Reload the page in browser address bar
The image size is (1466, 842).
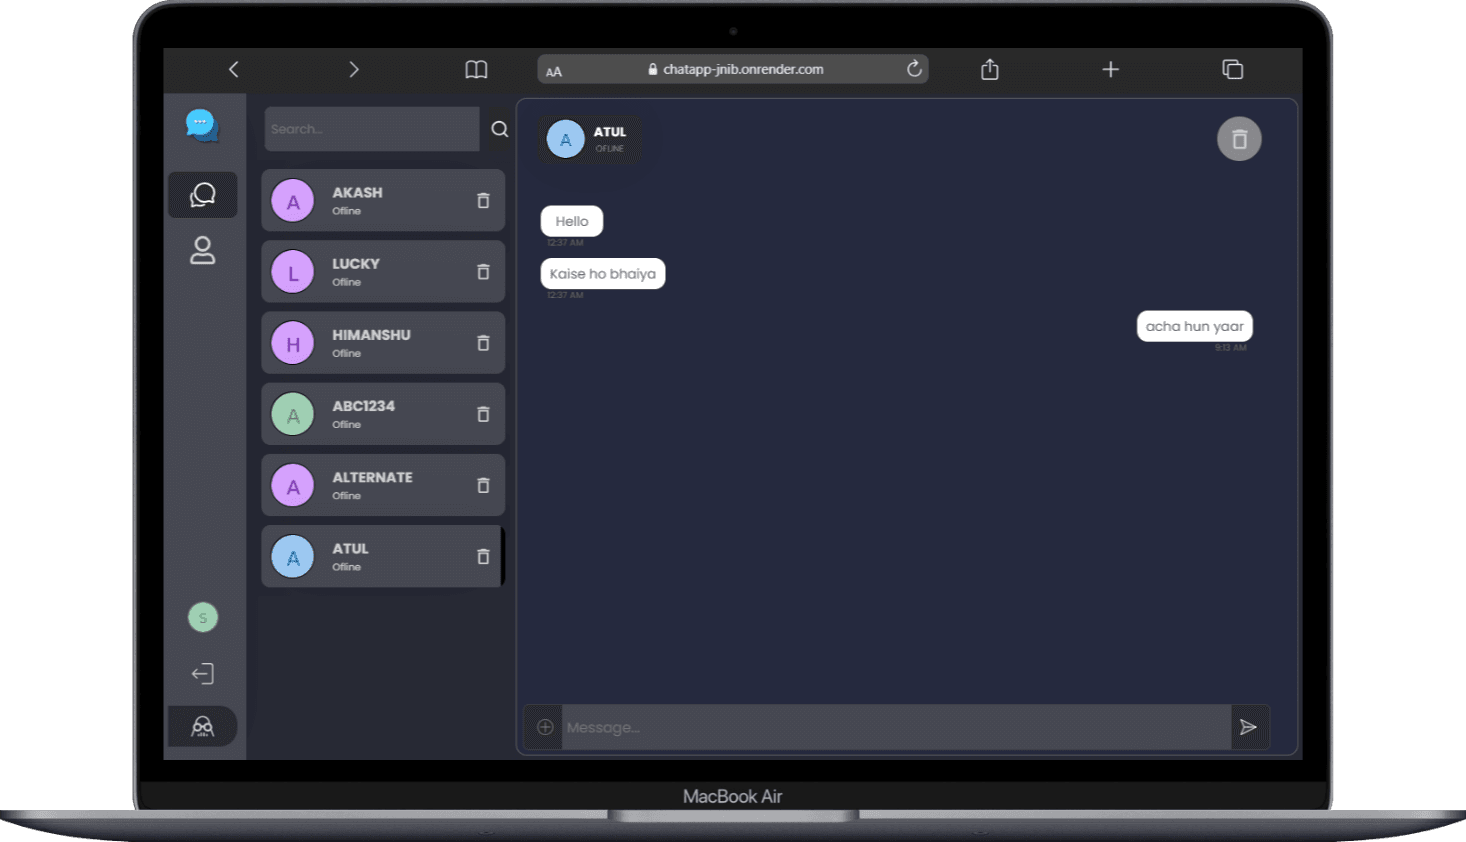914,69
